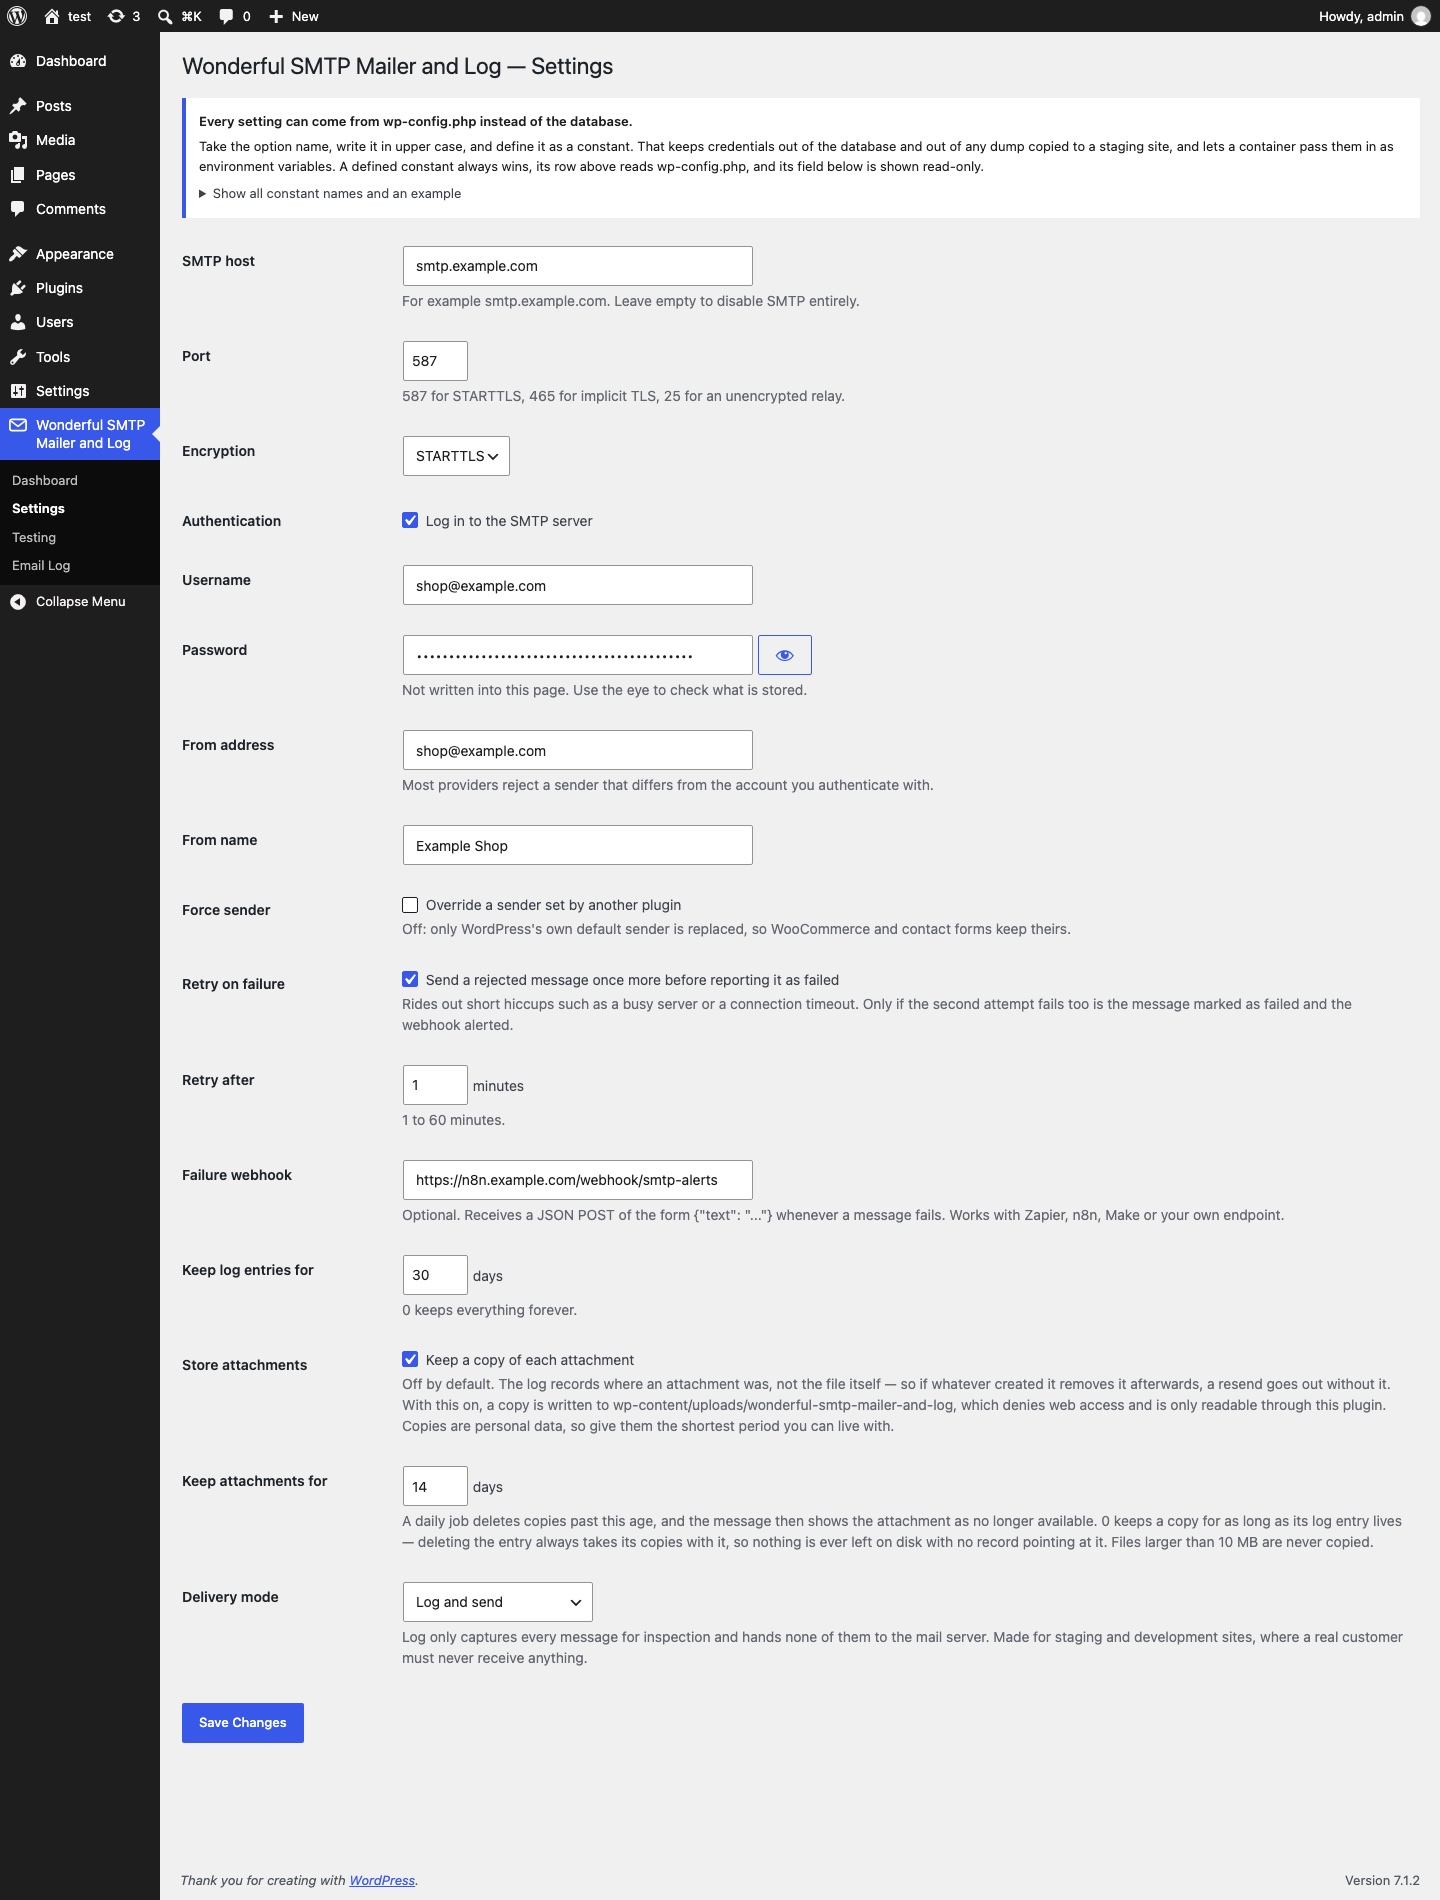Click the Users person icon

click(18, 322)
